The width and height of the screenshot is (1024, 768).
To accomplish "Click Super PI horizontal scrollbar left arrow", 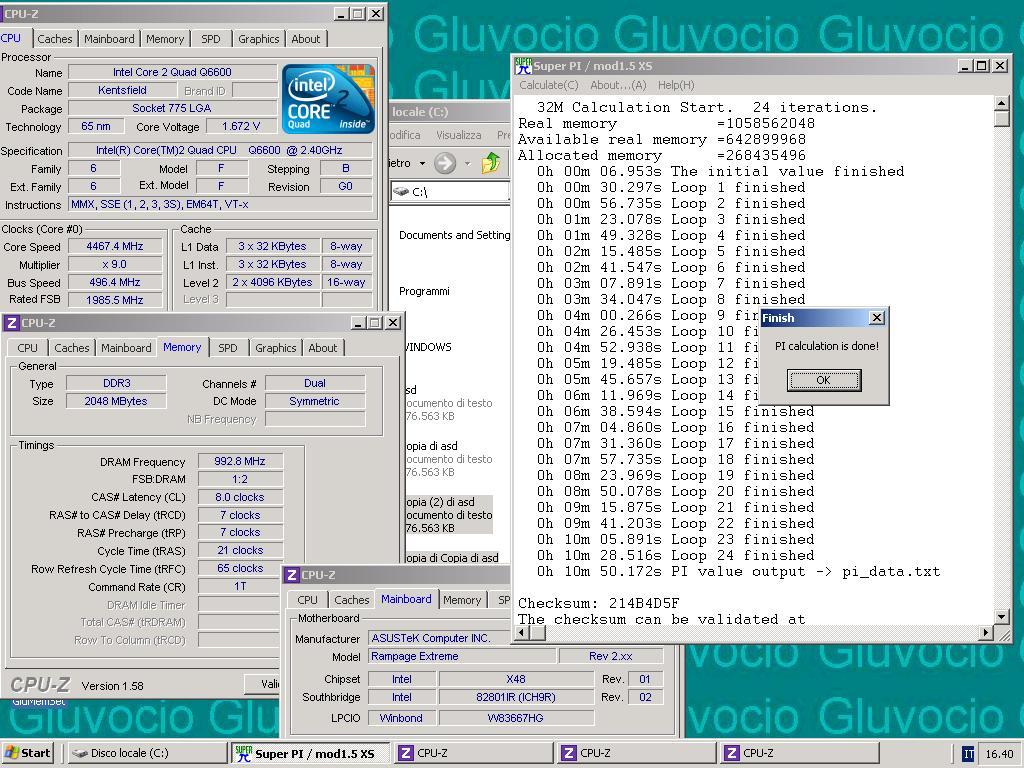I will click(x=521, y=632).
